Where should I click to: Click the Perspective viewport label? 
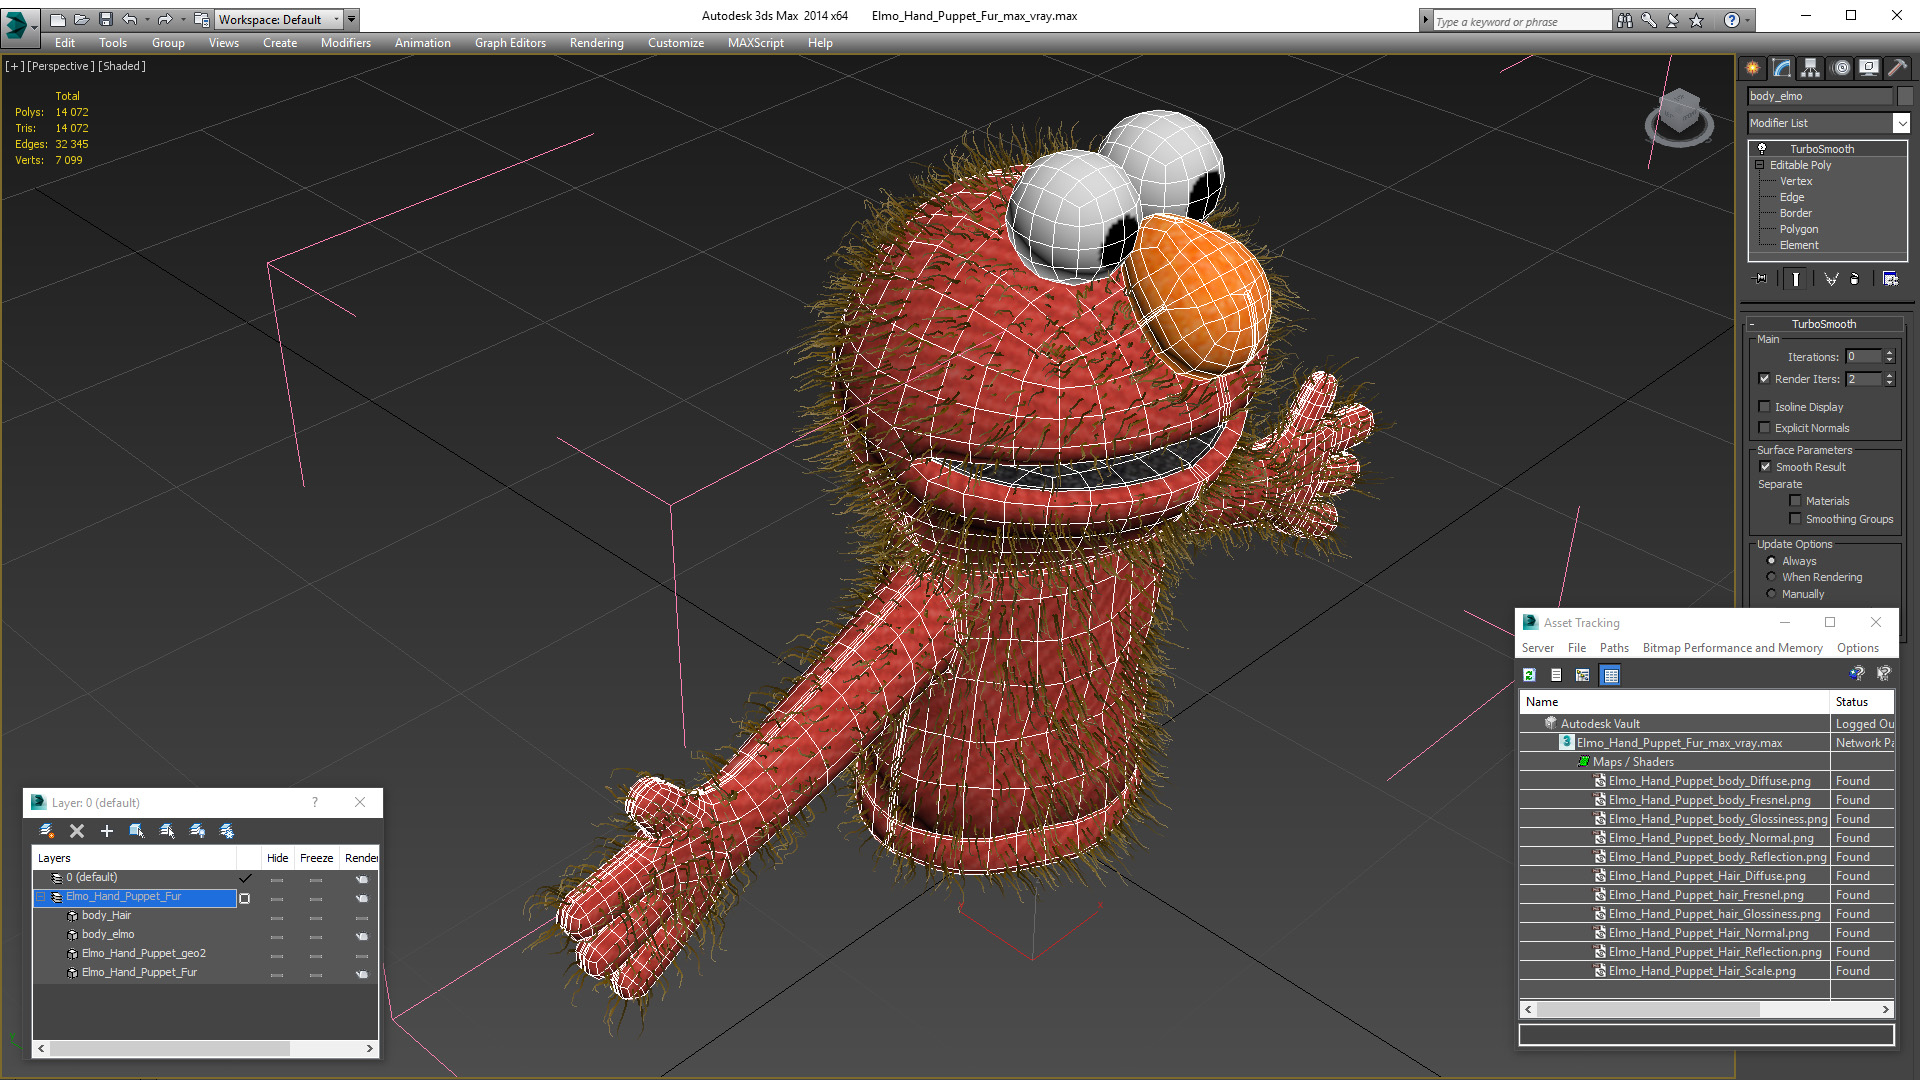(x=60, y=66)
